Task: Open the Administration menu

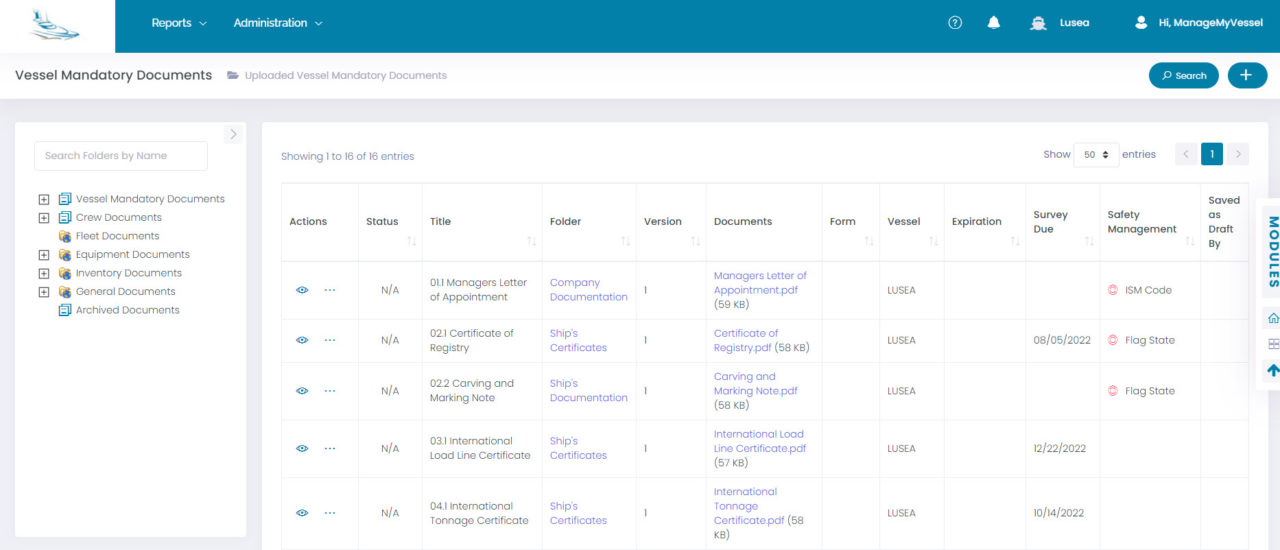Action: click(278, 23)
